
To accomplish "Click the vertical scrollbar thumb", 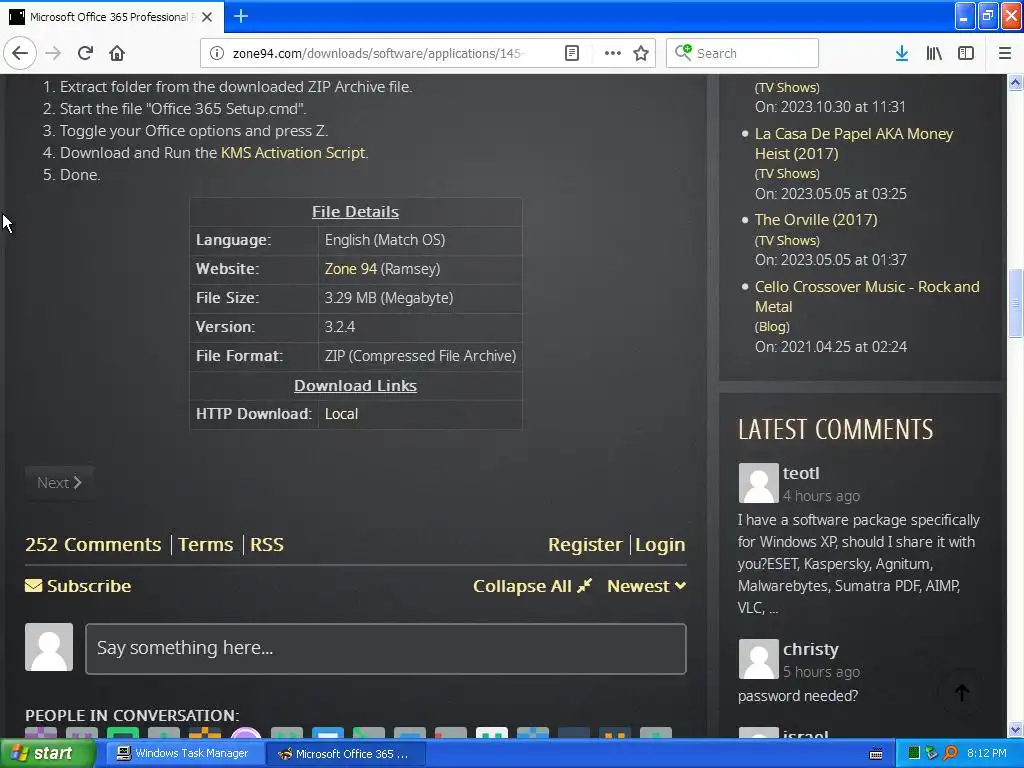I will point(1015,303).
